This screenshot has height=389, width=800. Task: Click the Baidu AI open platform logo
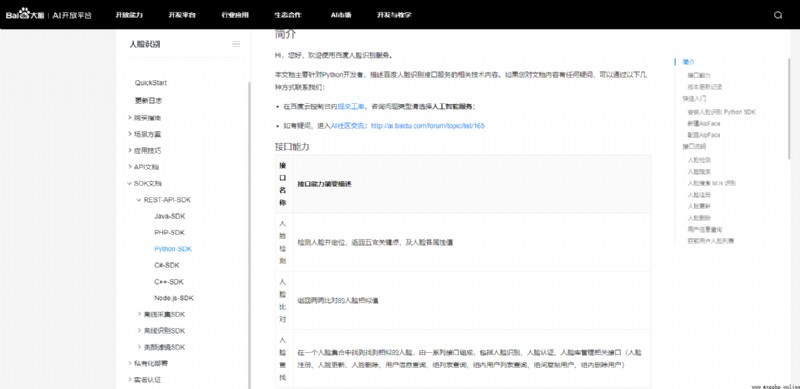pos(49,15)
